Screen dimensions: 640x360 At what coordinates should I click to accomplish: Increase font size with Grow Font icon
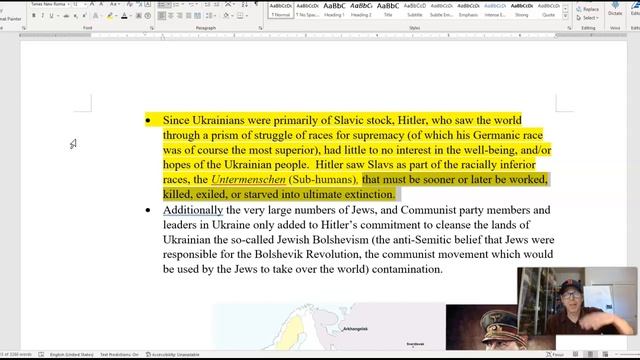[92, 4]
